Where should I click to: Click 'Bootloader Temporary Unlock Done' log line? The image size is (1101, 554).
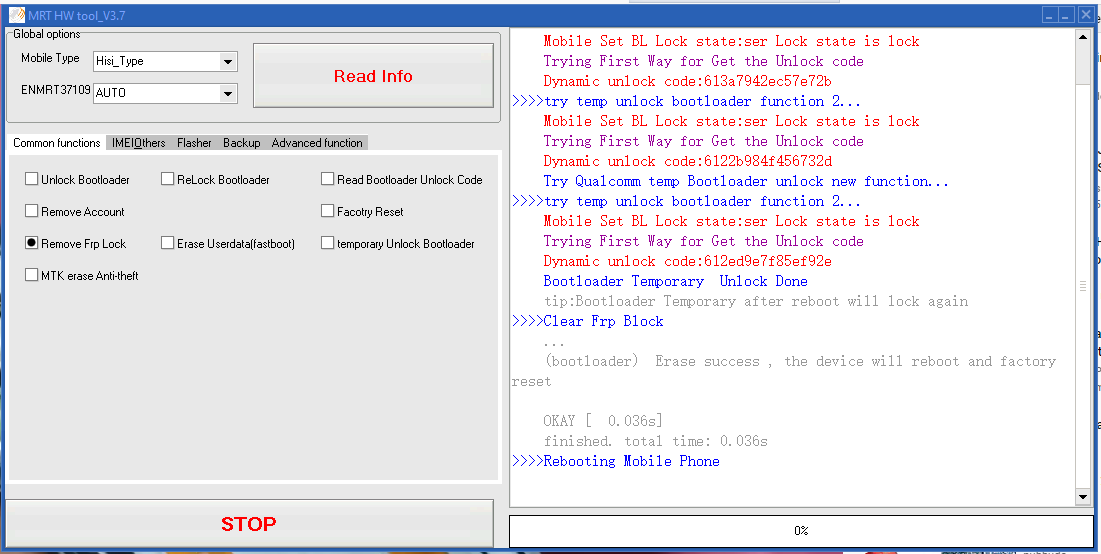point(675,281)
